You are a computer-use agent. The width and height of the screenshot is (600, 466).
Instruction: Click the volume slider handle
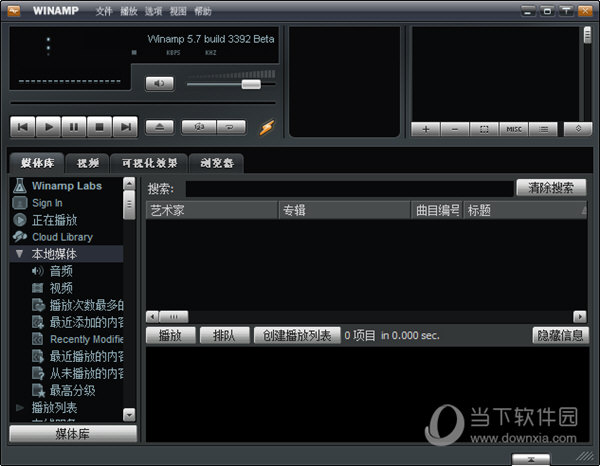(251, 84)
